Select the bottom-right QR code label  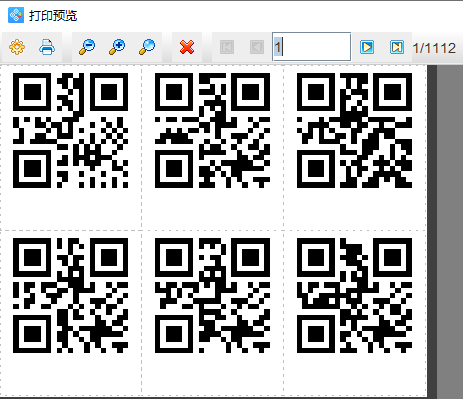click(355, 295)
